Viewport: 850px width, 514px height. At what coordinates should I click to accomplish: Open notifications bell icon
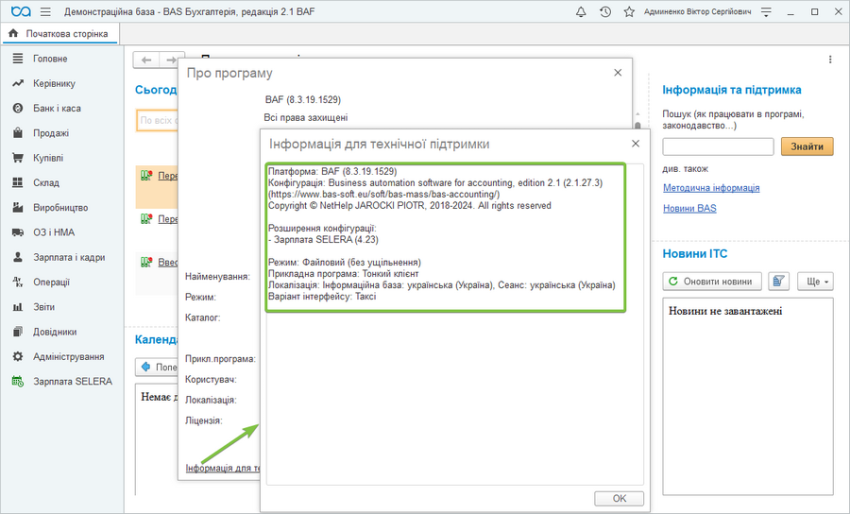(581, 11)
